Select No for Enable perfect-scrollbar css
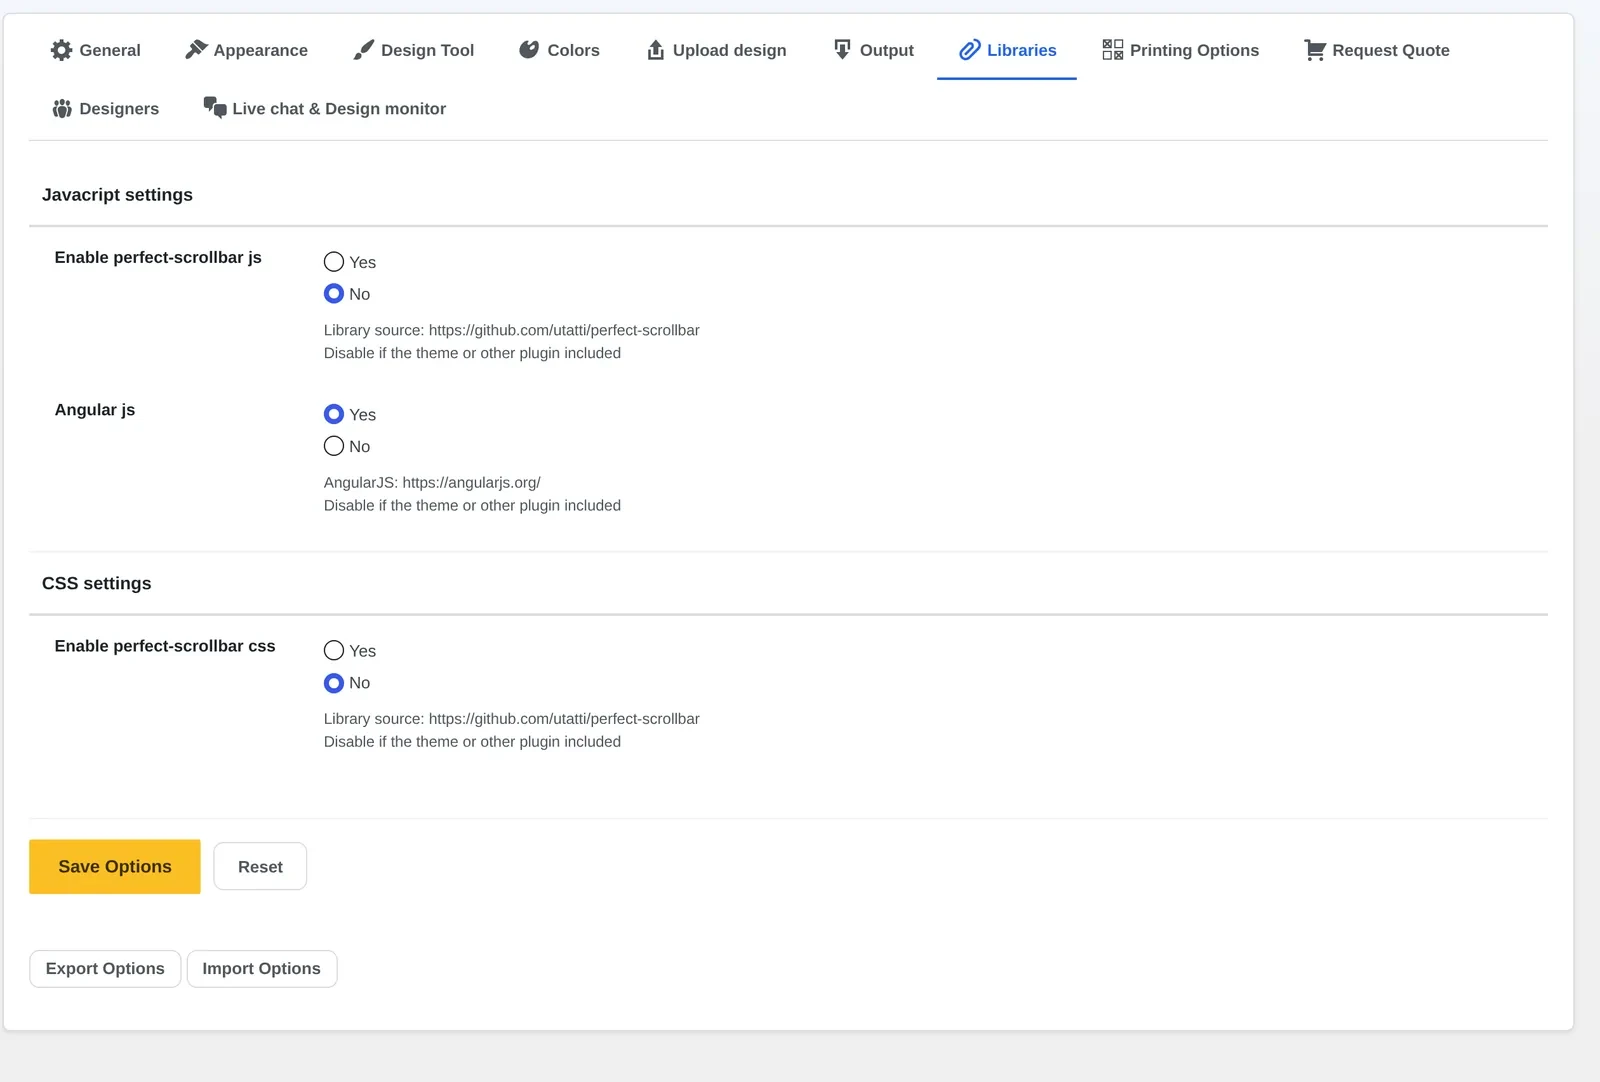 point(334,683)
